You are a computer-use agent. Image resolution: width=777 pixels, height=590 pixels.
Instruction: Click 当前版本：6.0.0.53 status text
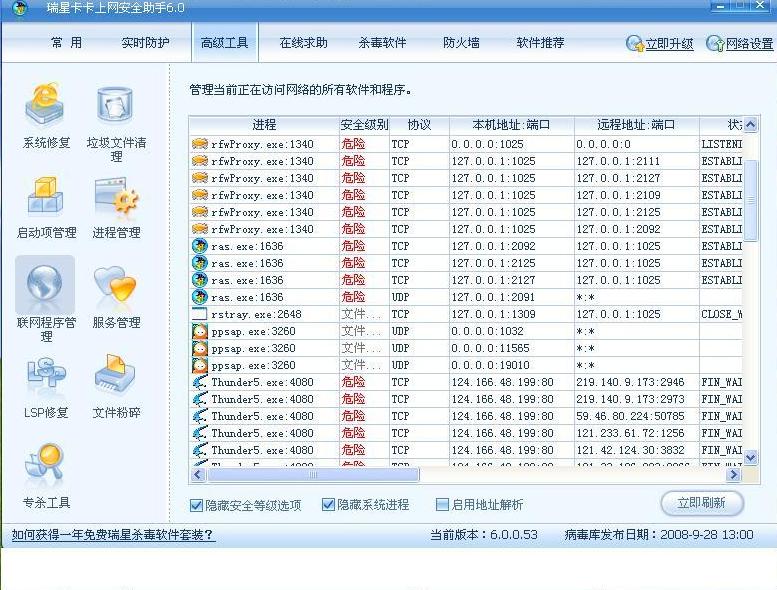484,535
